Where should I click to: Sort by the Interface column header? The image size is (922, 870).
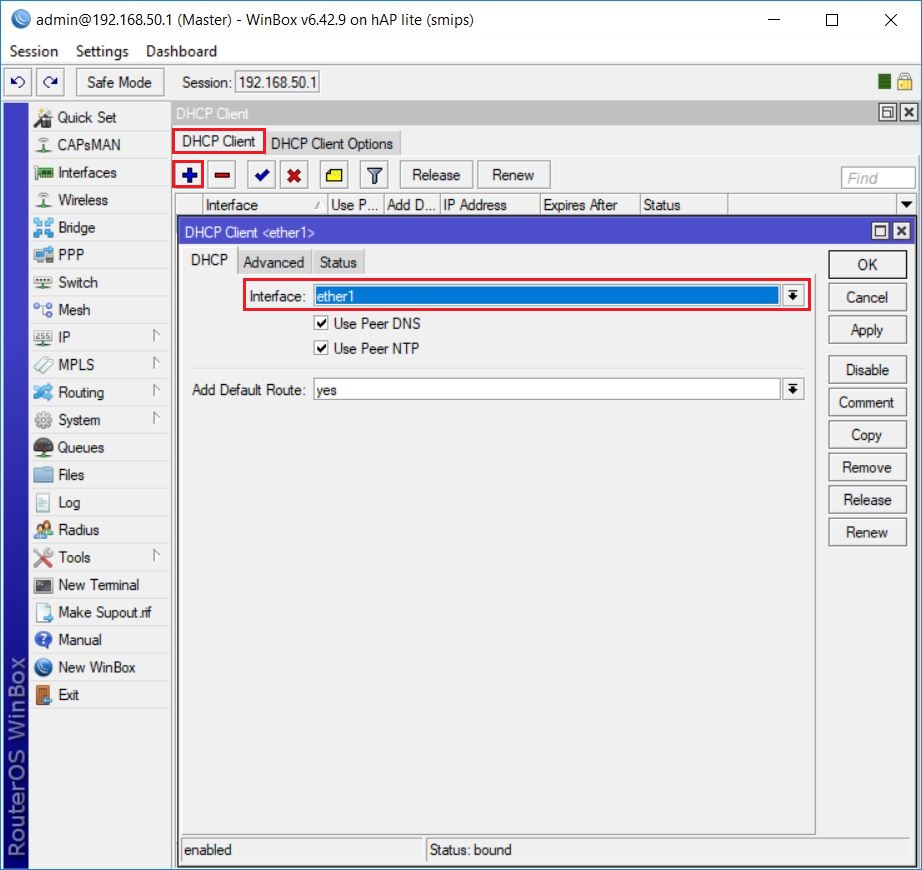pyautogui.click(x=263, y=205)
